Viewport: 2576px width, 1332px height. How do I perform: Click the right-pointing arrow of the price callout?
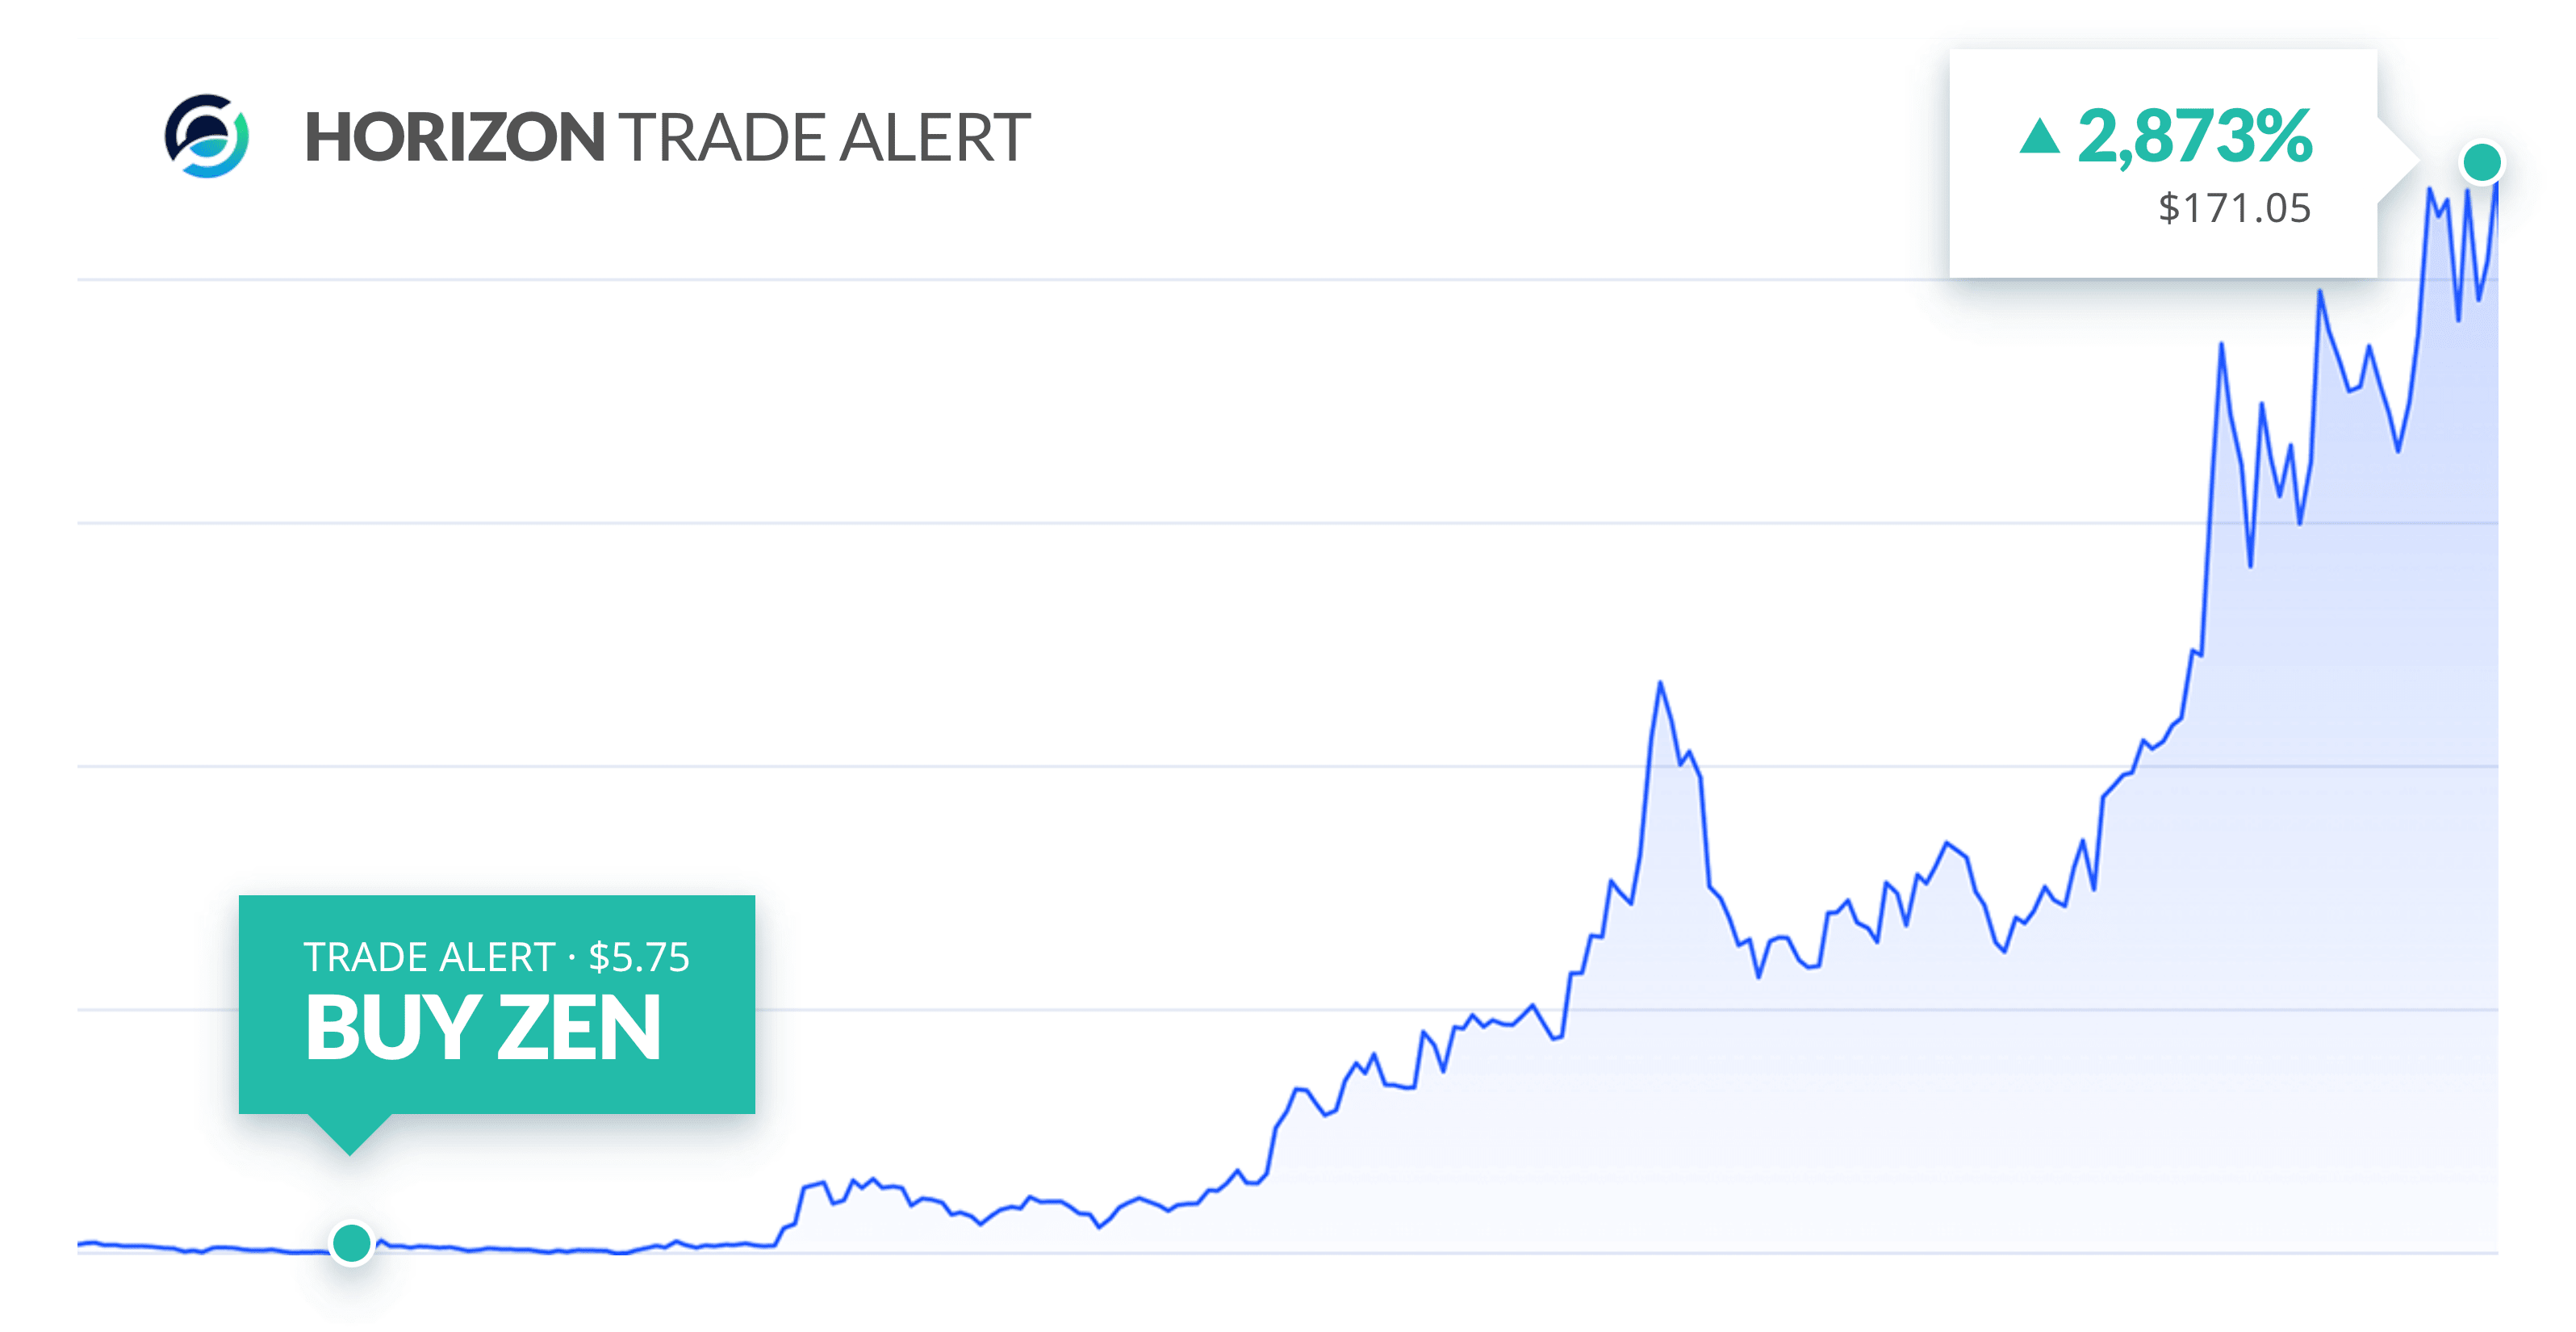[x=2398, y=161]
